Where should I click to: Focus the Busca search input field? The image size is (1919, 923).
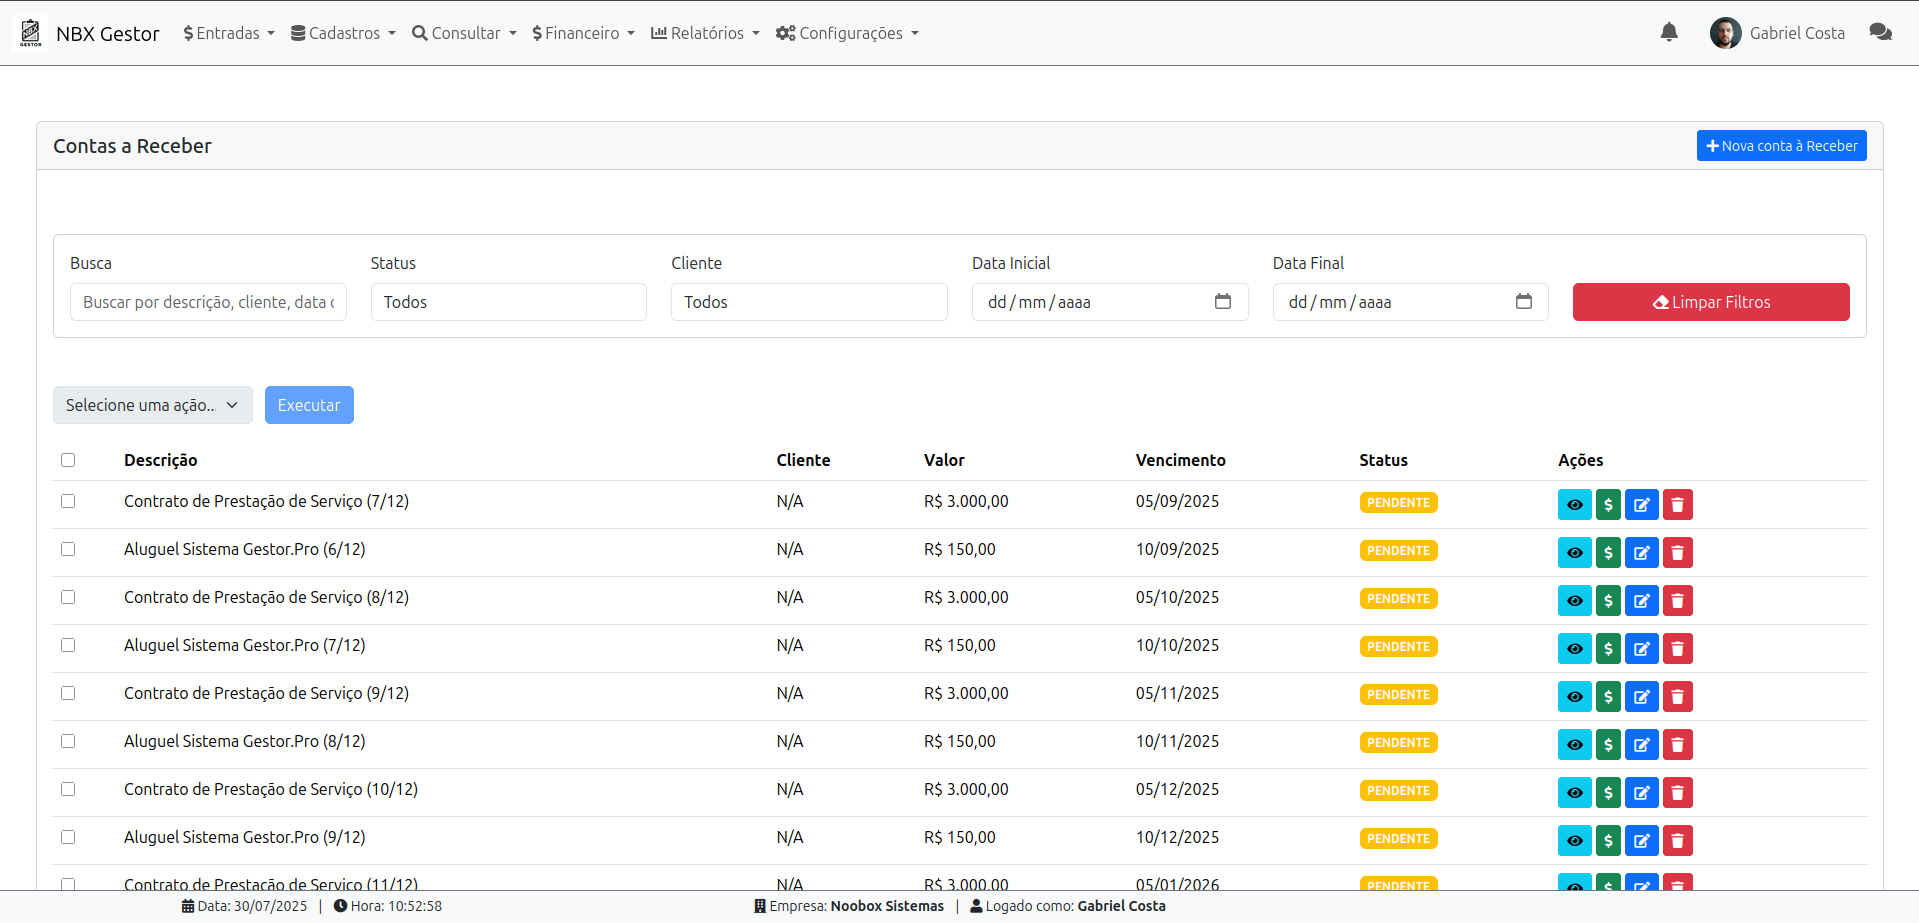pos(208,302)
